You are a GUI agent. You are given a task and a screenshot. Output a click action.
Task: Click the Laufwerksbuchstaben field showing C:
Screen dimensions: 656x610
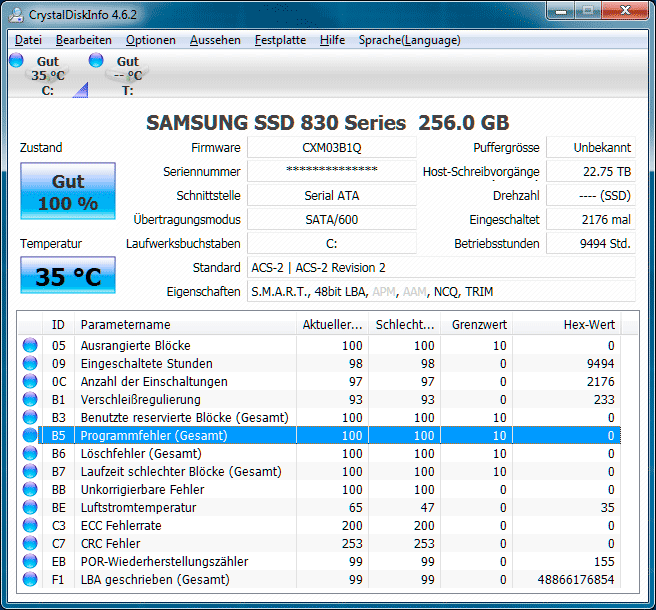332,243
